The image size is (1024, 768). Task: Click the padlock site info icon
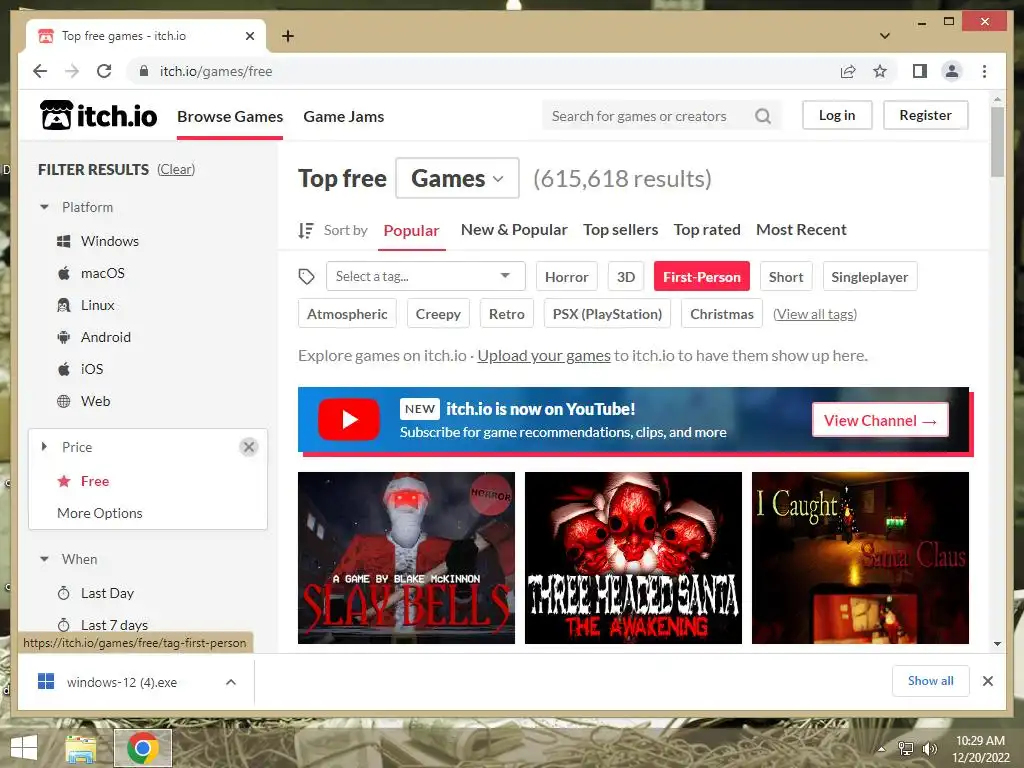coord(144,71)
